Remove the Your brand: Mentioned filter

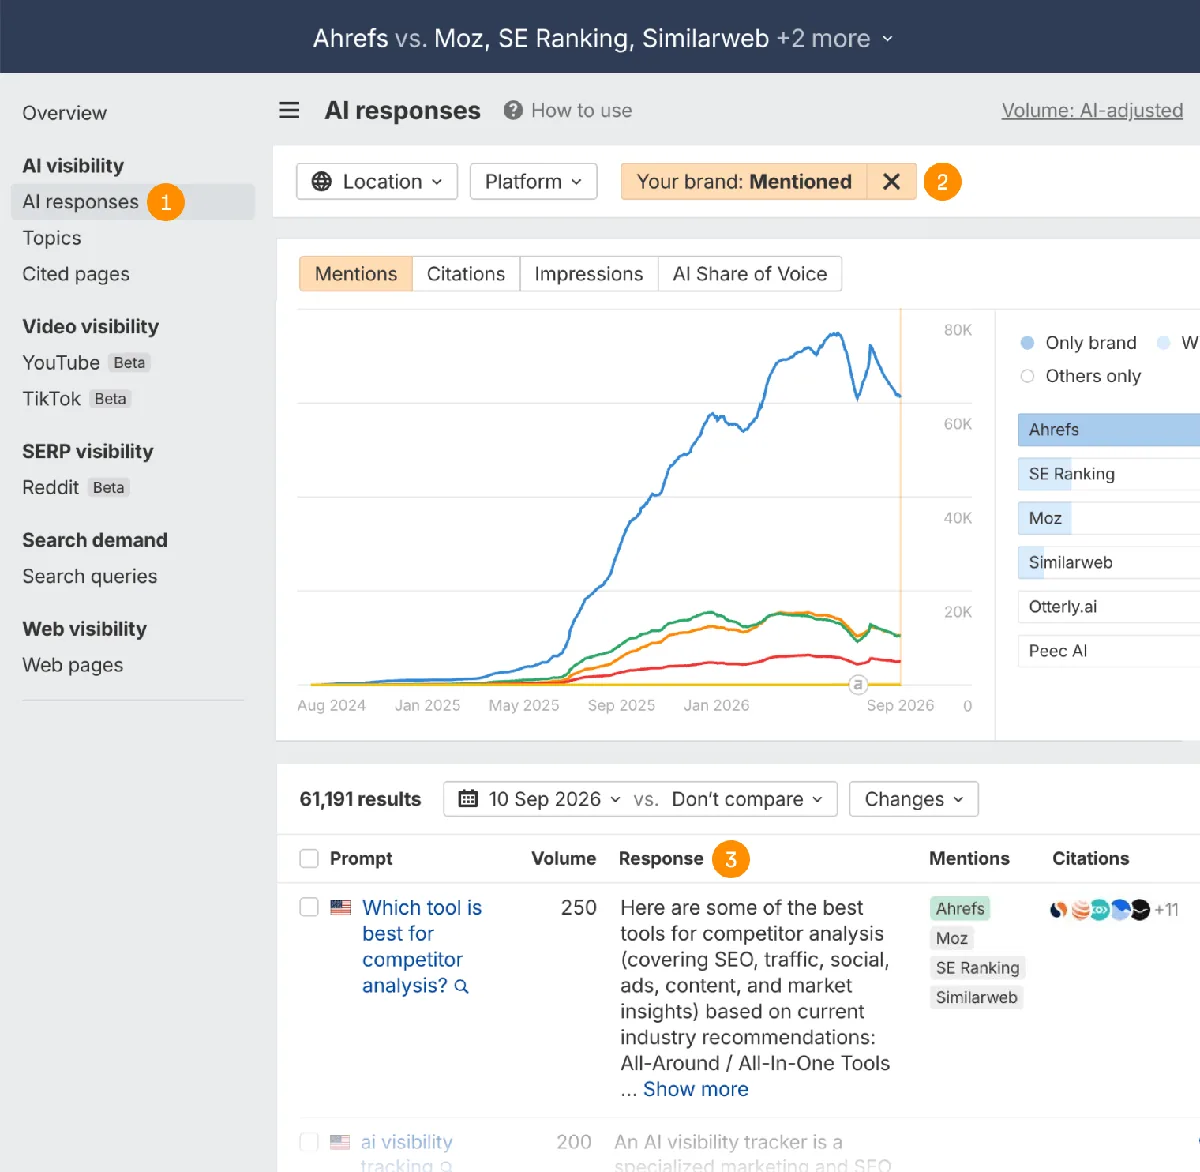[891, 181]
